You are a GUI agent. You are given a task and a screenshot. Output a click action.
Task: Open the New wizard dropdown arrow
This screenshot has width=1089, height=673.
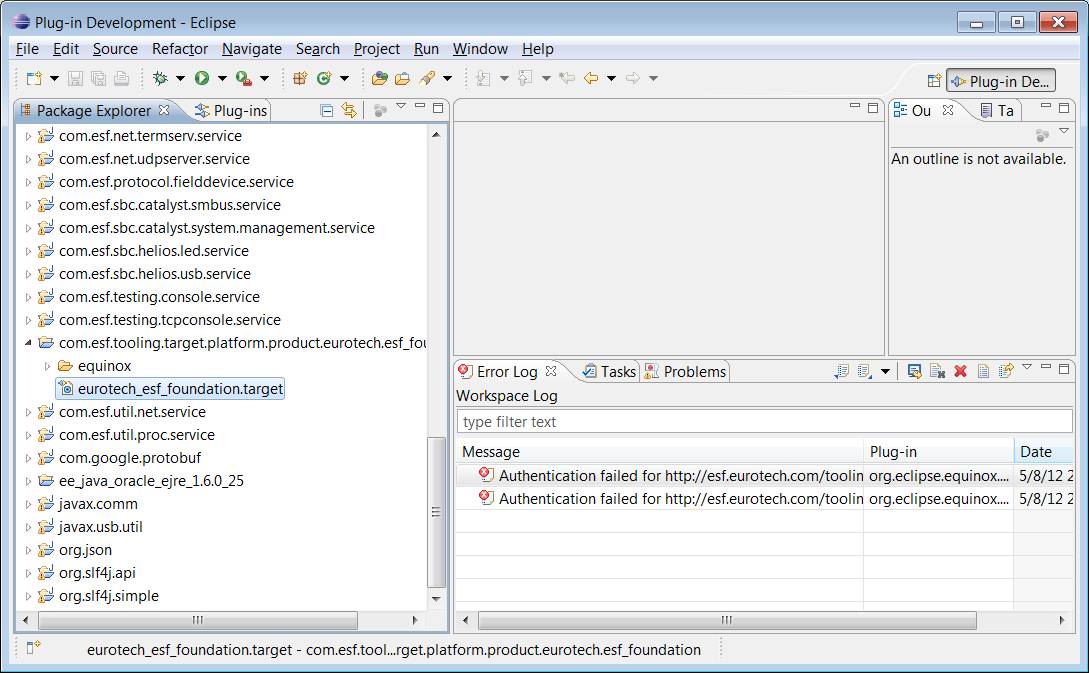click(x=54, y=78)
